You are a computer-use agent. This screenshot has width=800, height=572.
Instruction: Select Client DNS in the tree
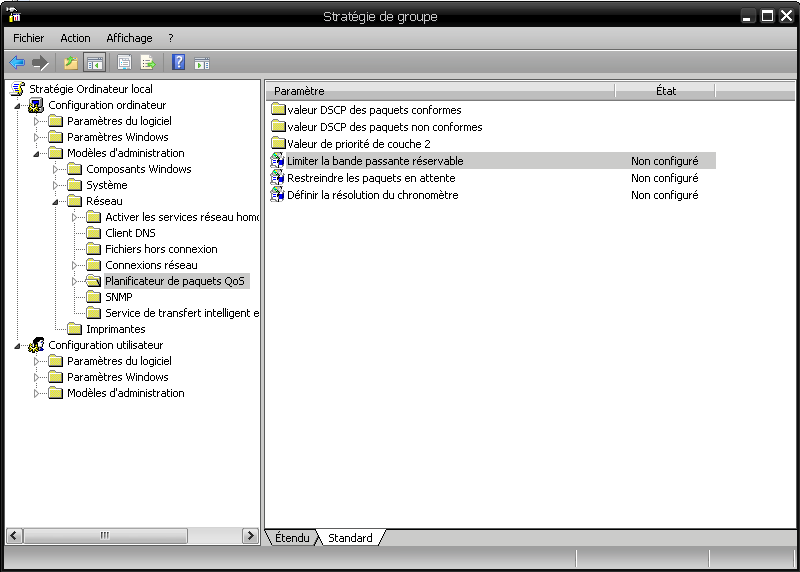130,233
